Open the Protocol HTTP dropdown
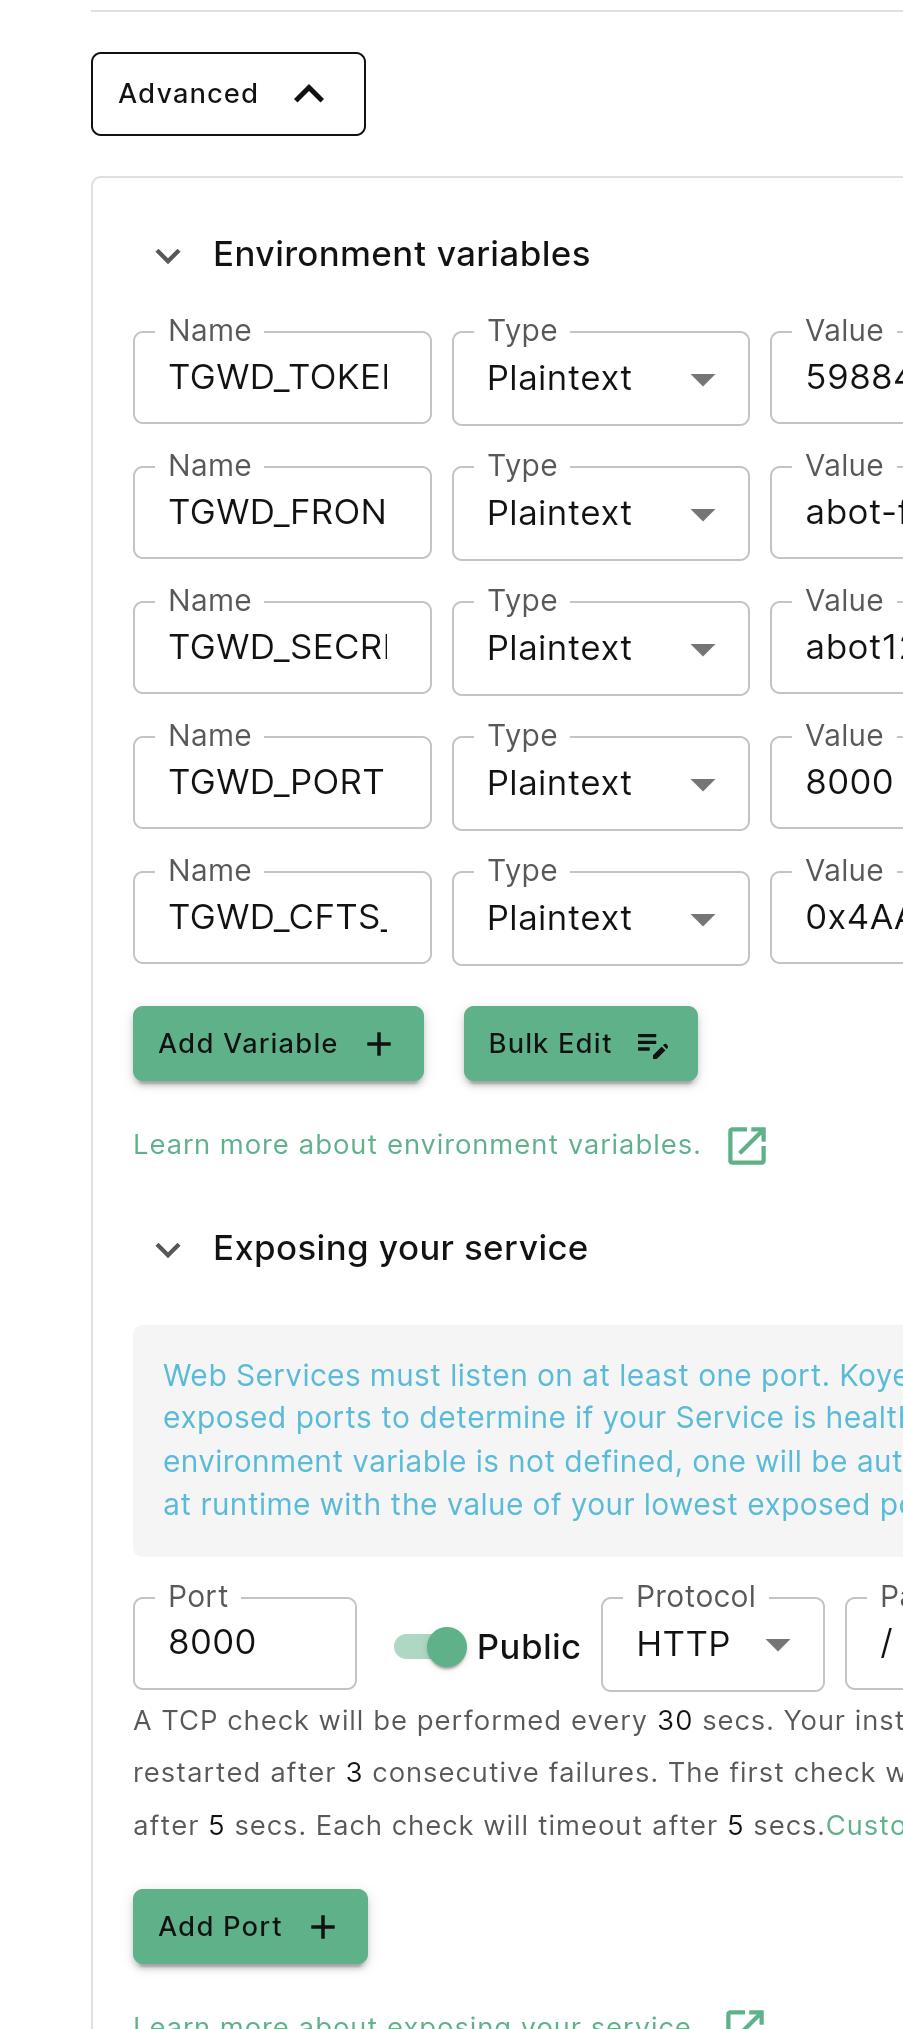The width and height of the screenshot is (903, 2029). [713, 1644]
